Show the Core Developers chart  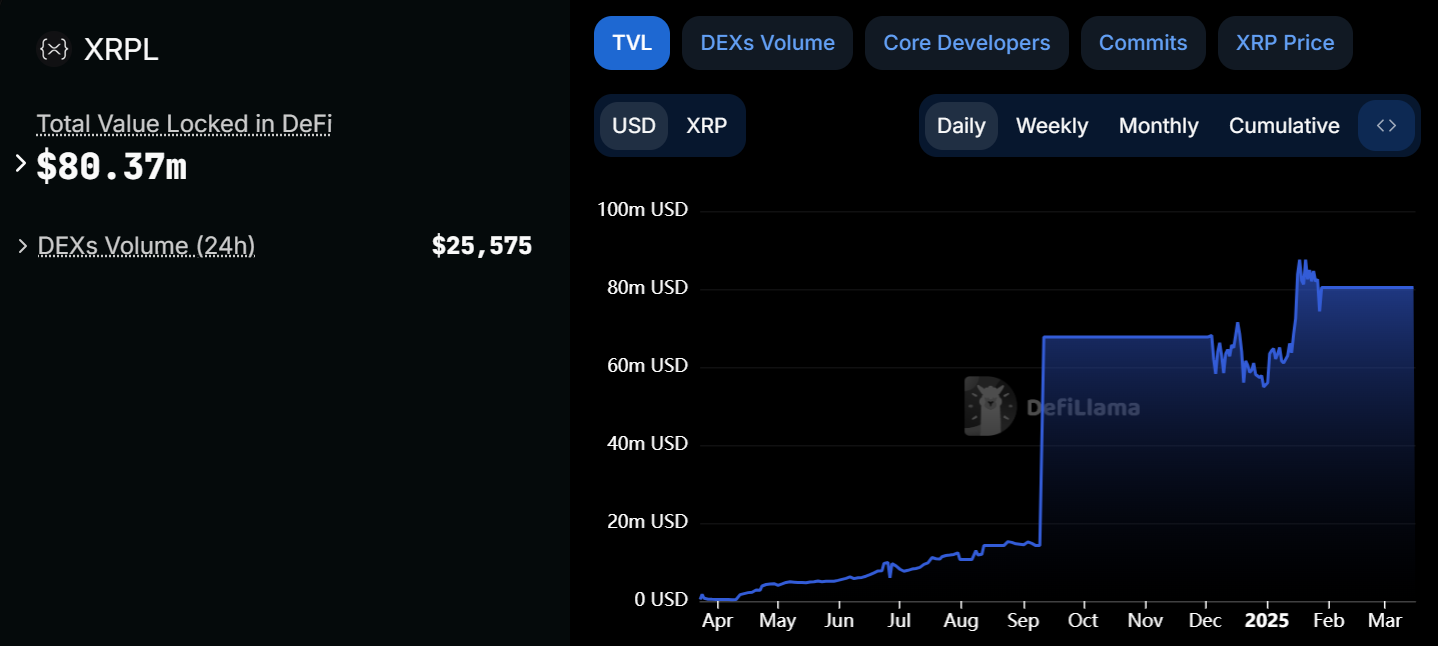click(x=966, y=43)
